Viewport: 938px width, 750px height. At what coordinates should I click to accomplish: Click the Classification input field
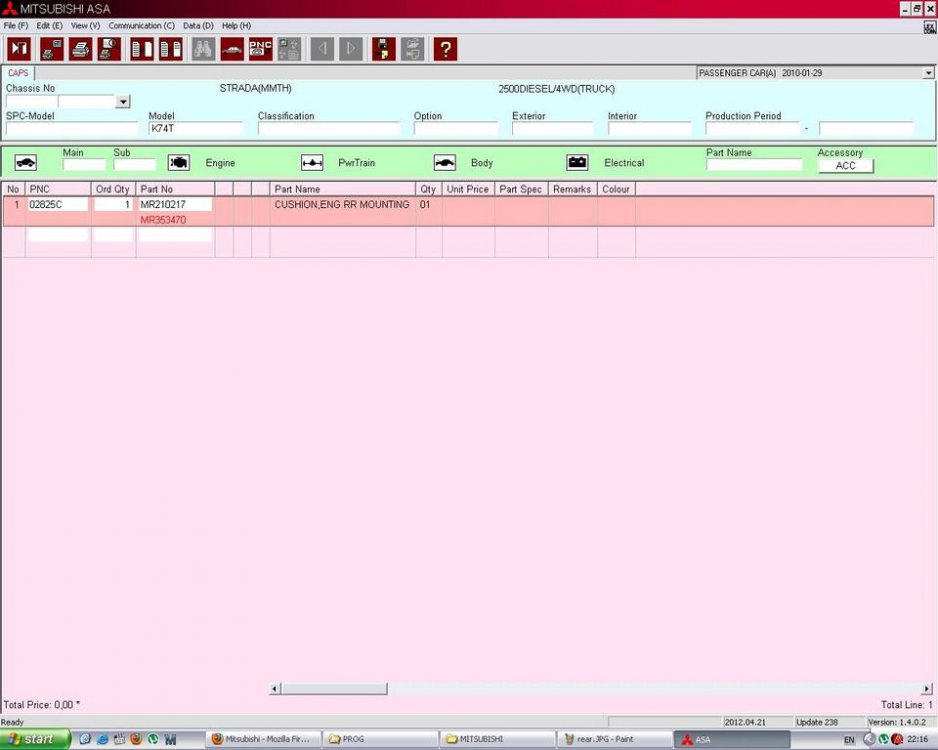pos(328,129)
